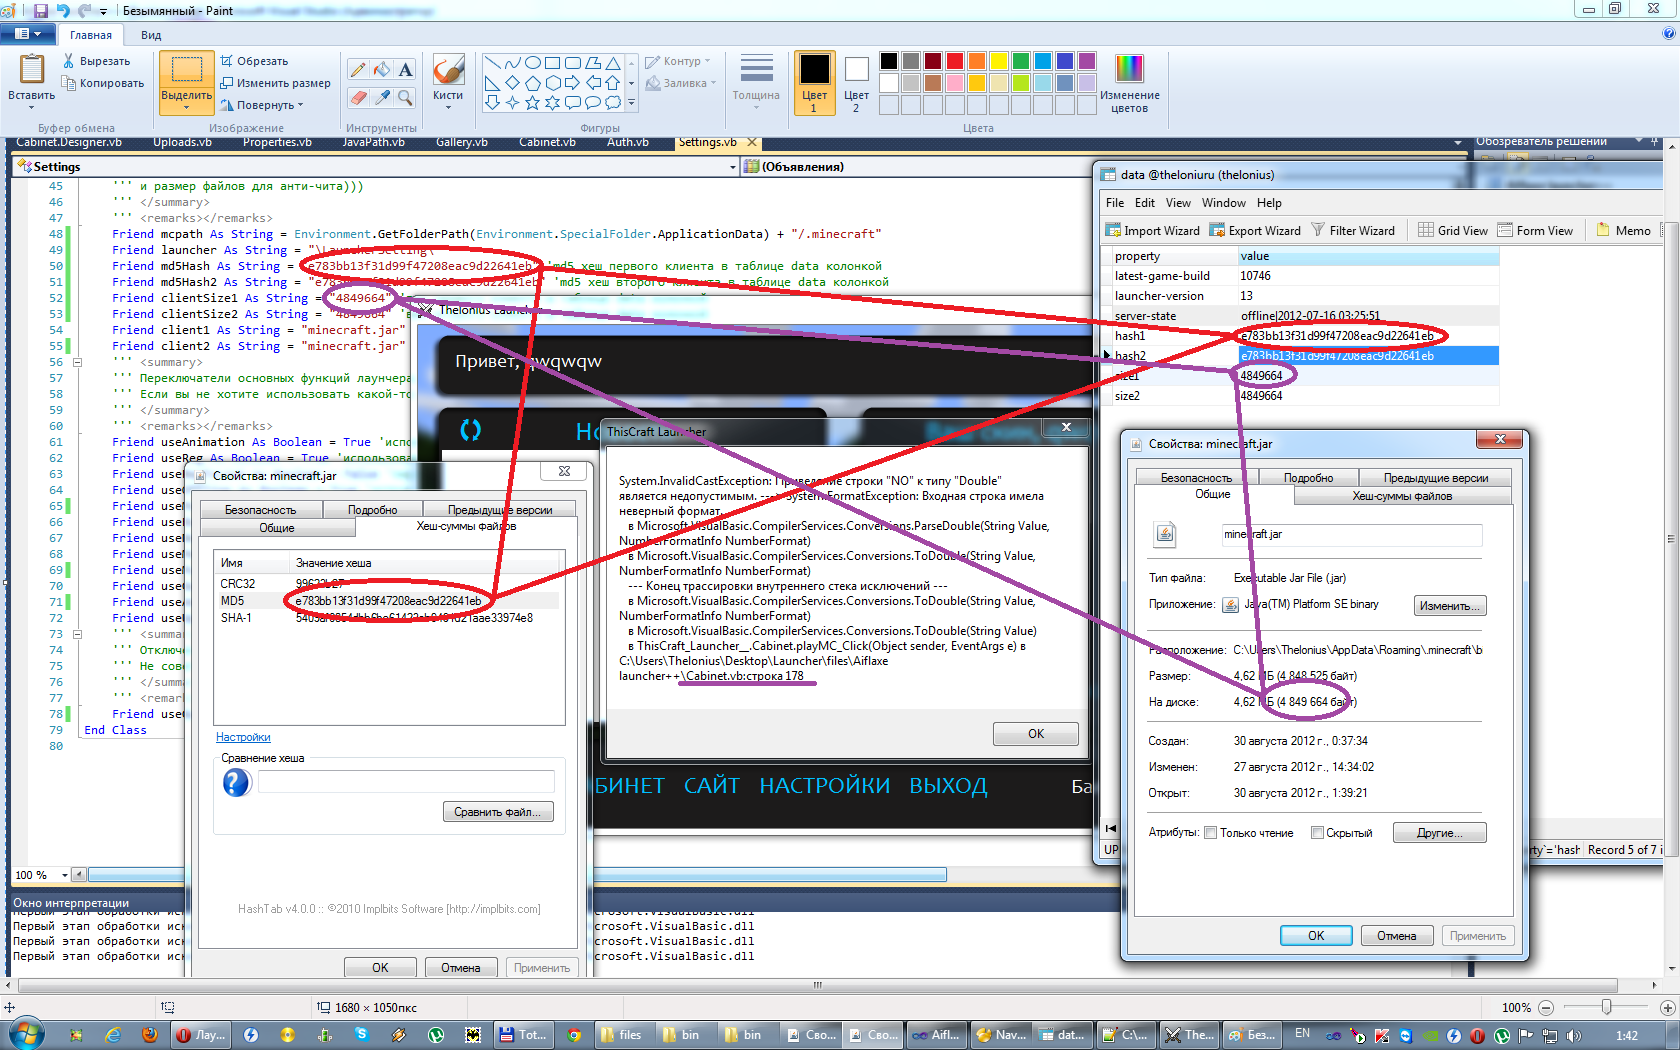Viewport: 1680px width, 1050px height.
Task: Select the Color picker eyedropper tool
Action: (381, 97)
